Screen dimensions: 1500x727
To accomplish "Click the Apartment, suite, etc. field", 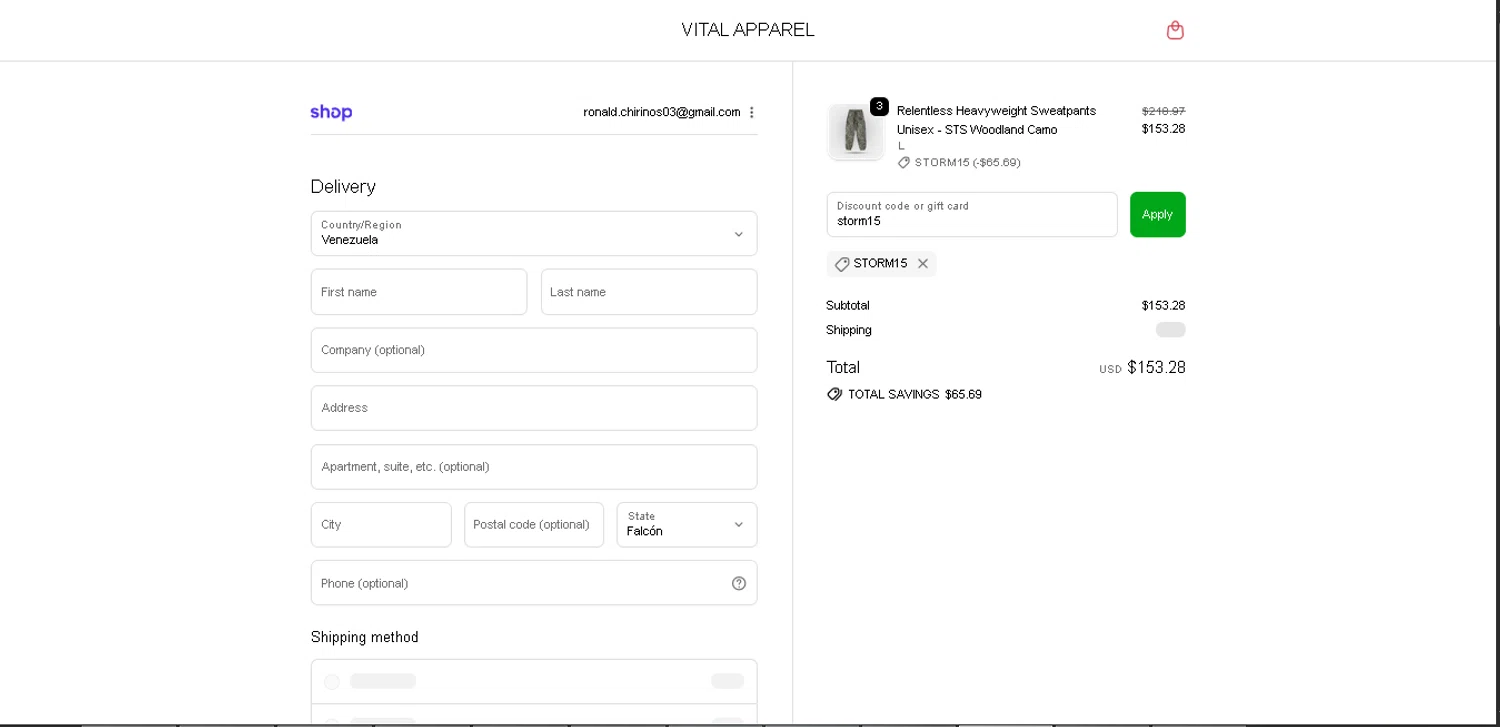I will pos(534,467).
